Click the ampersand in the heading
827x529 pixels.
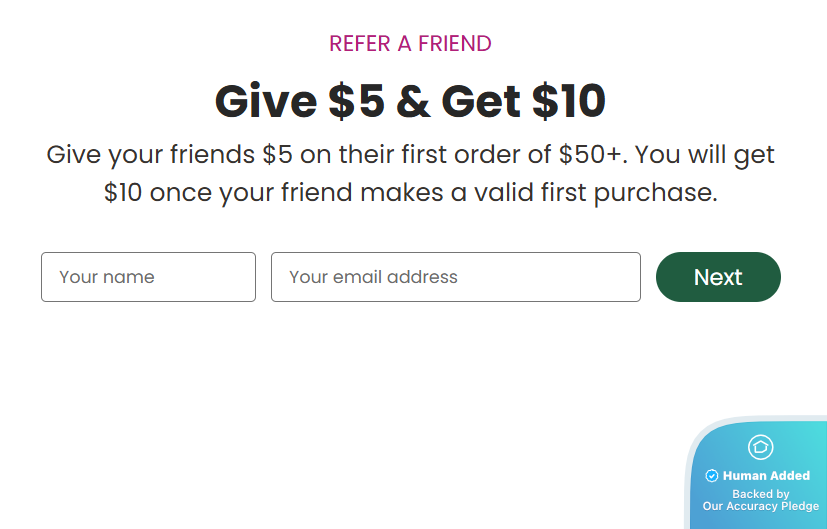pos(412,101)
